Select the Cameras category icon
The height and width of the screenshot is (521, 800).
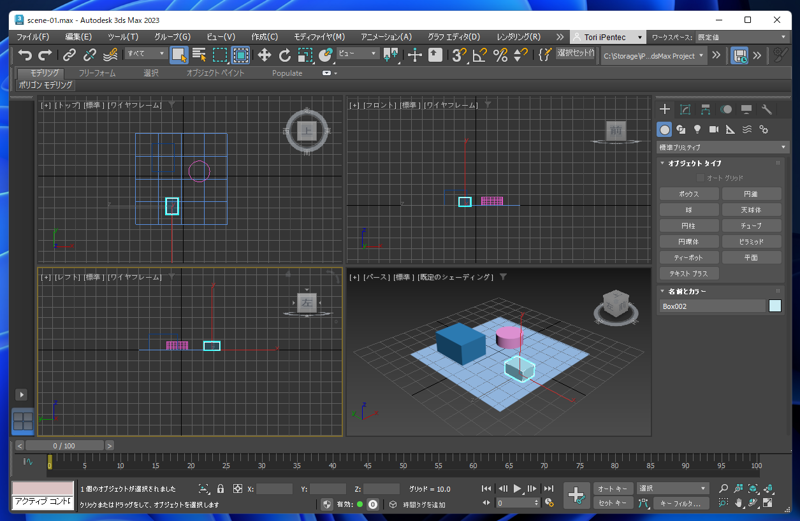click(714, 130)
